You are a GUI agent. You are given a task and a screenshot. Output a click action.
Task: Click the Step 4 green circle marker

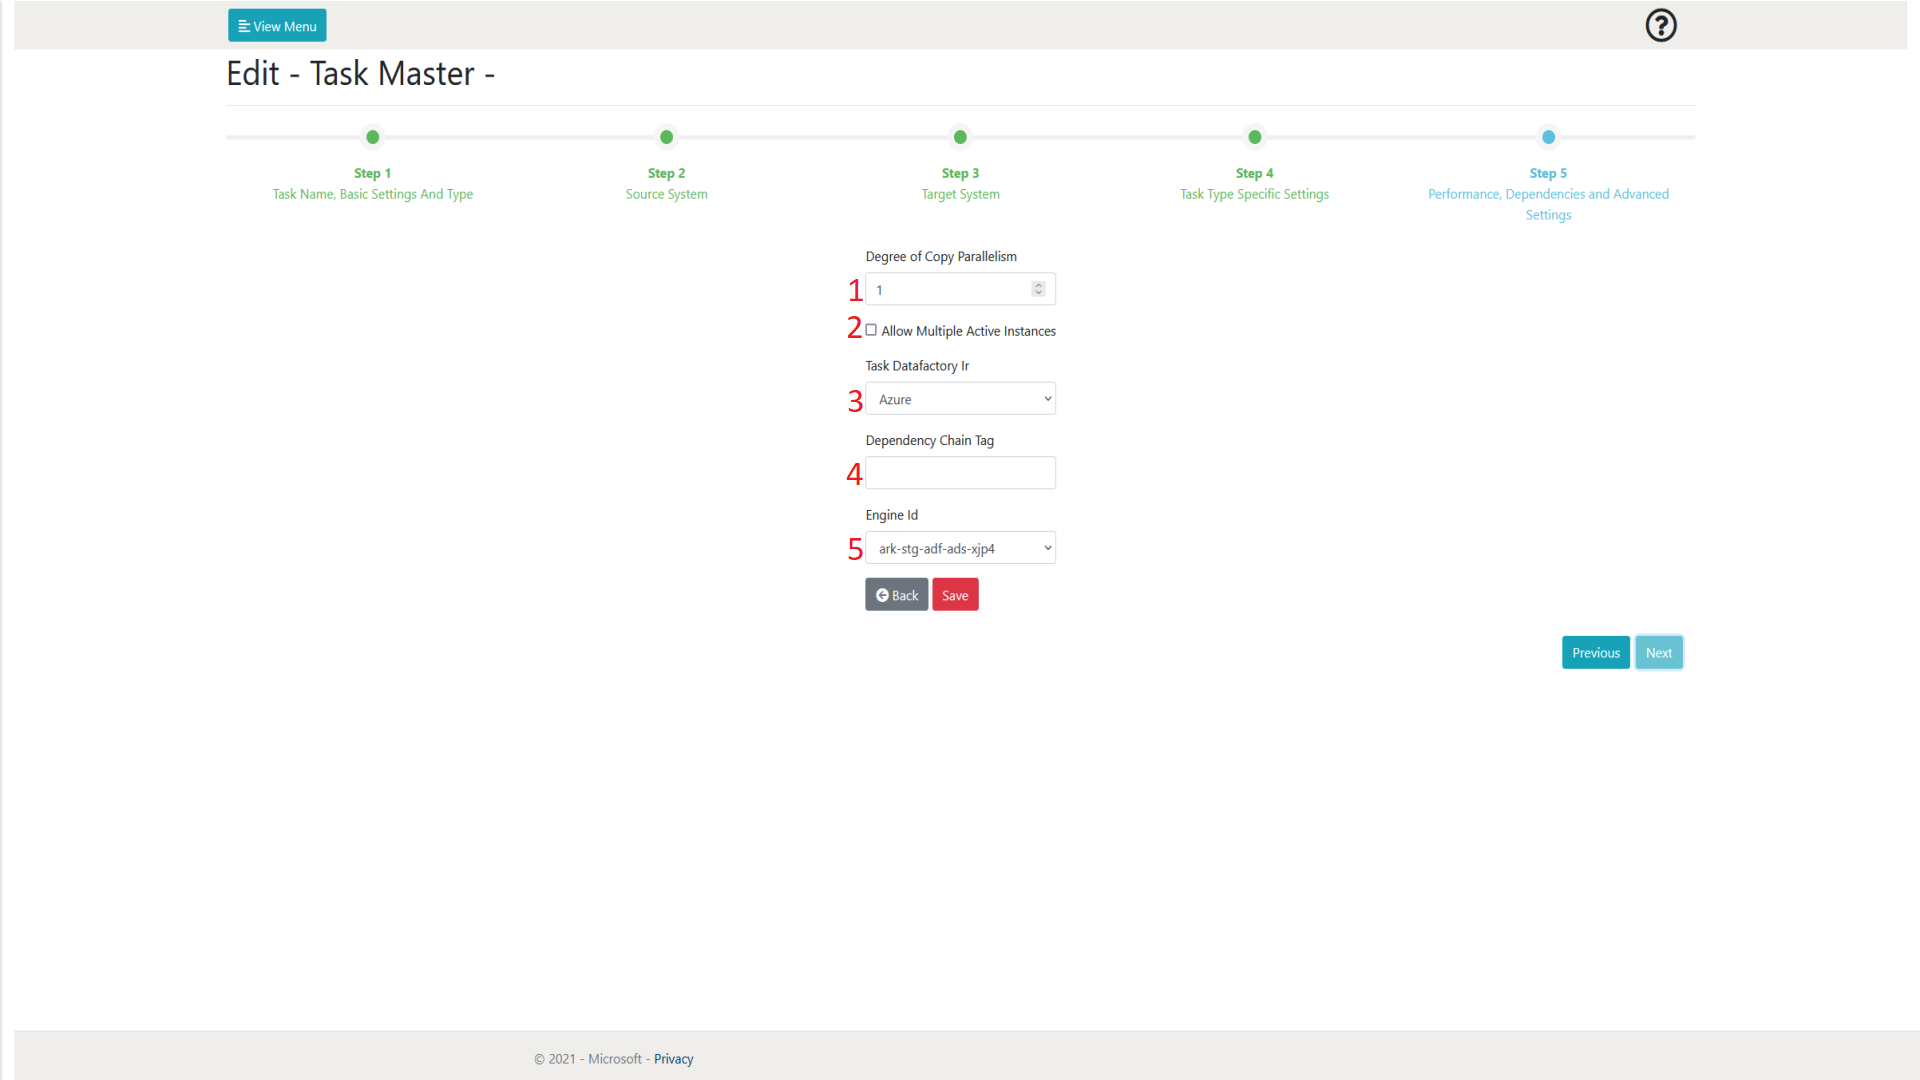click(1254, 137)
